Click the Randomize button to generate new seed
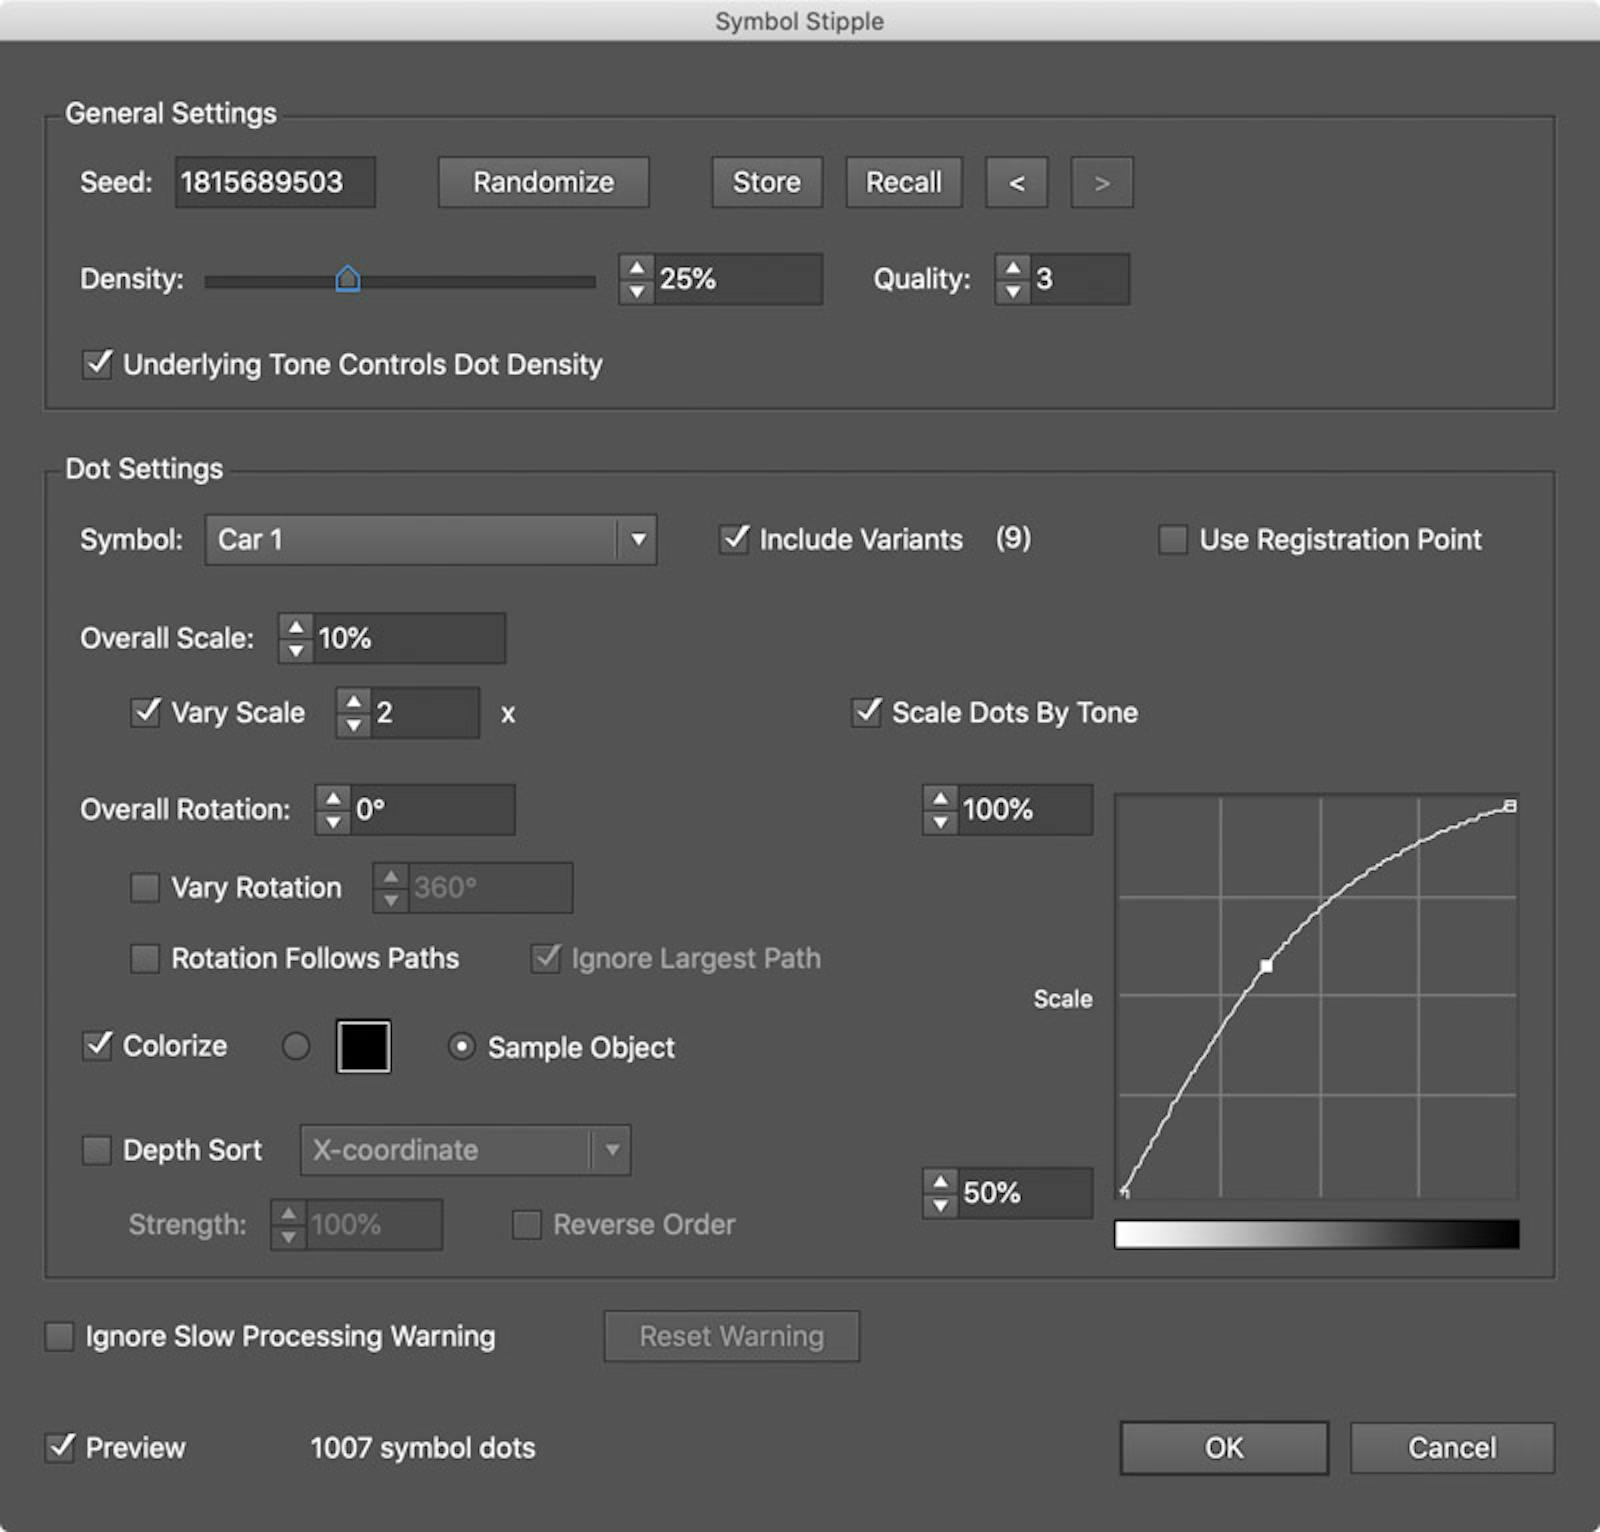This screenshot has height=1532, width=1600. click(543, 181)
